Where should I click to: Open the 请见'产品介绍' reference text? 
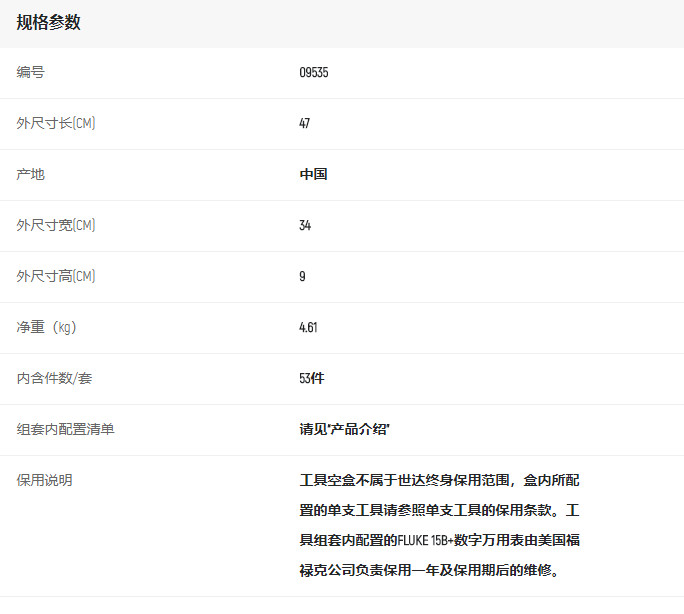(344, 429)
